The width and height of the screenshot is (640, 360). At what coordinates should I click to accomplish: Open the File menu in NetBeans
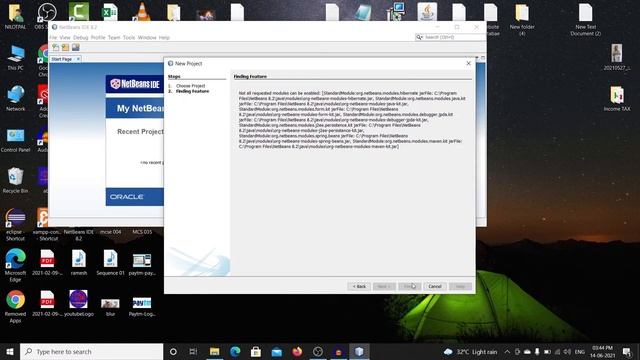coord(53,37)
